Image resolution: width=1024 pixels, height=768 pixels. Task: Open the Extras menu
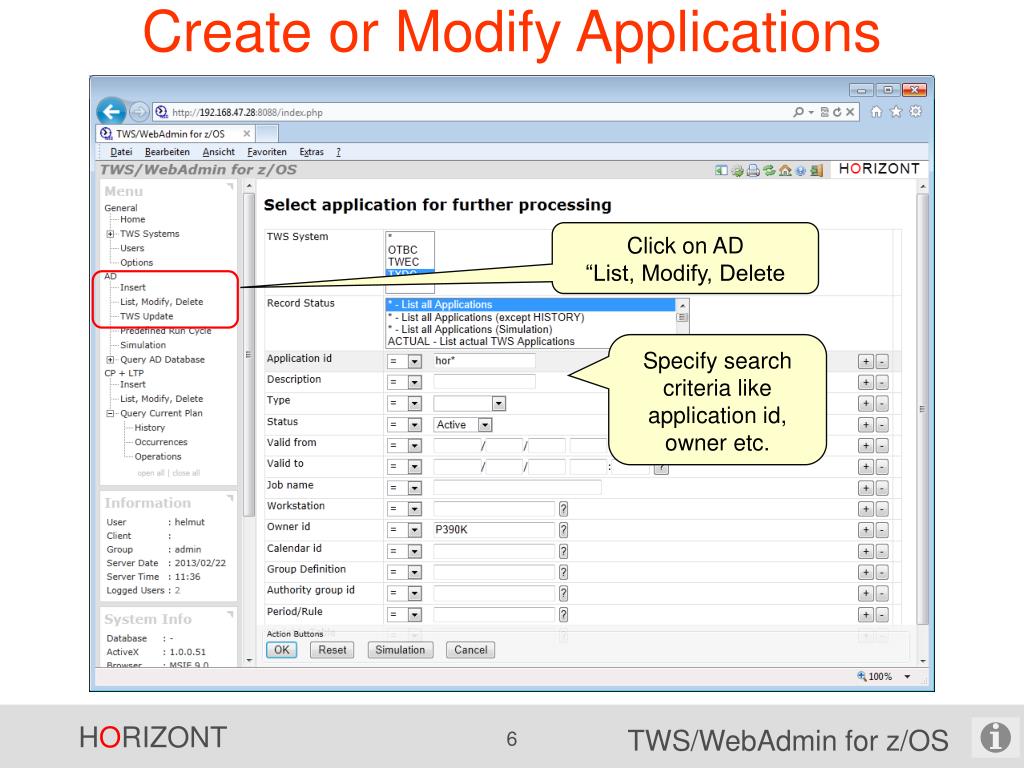[x=312, y=152]
